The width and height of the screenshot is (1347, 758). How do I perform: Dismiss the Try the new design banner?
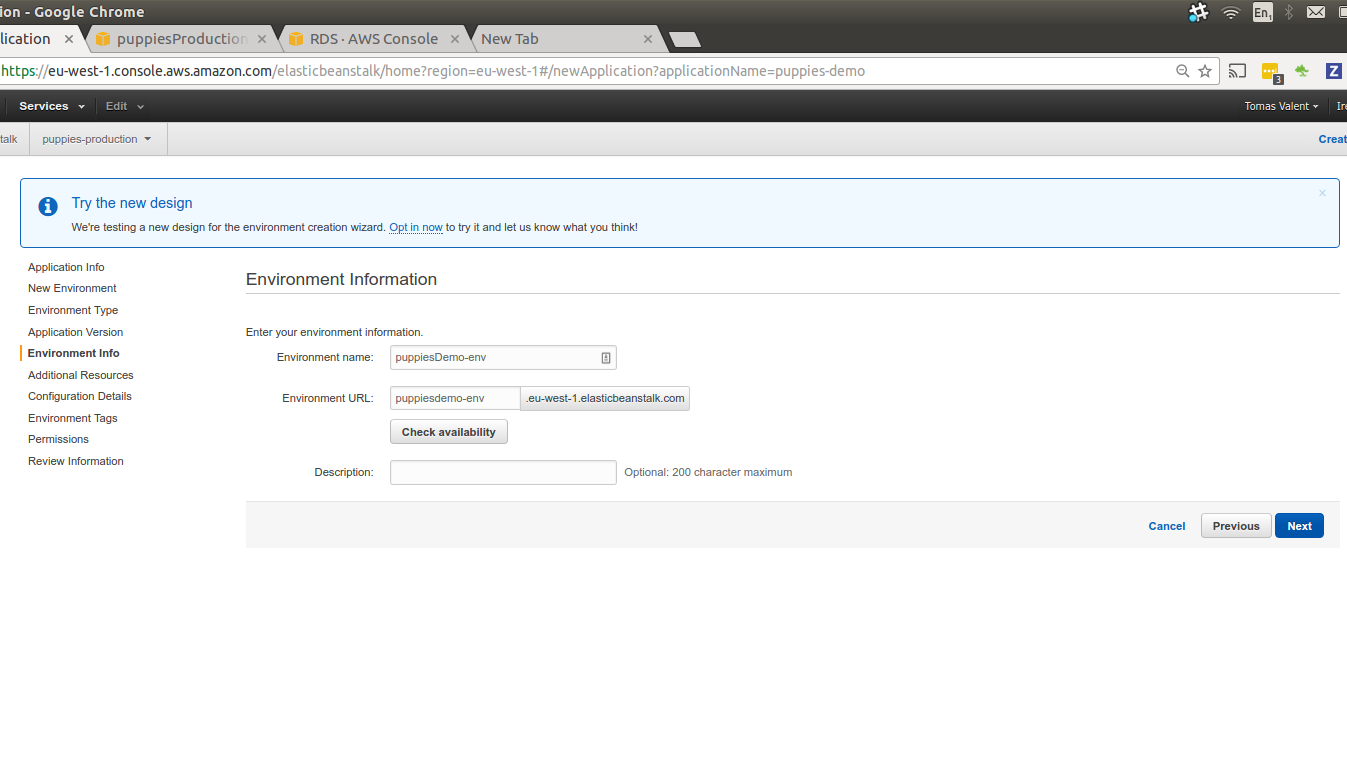1322,193
